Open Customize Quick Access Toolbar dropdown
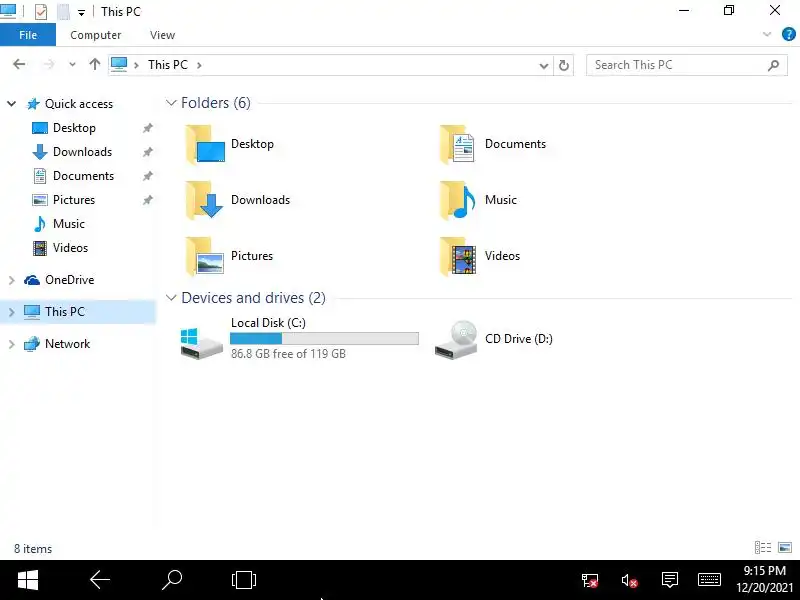Image resolution: width=800 pixels, height=600 pixels. coord(81,13)
